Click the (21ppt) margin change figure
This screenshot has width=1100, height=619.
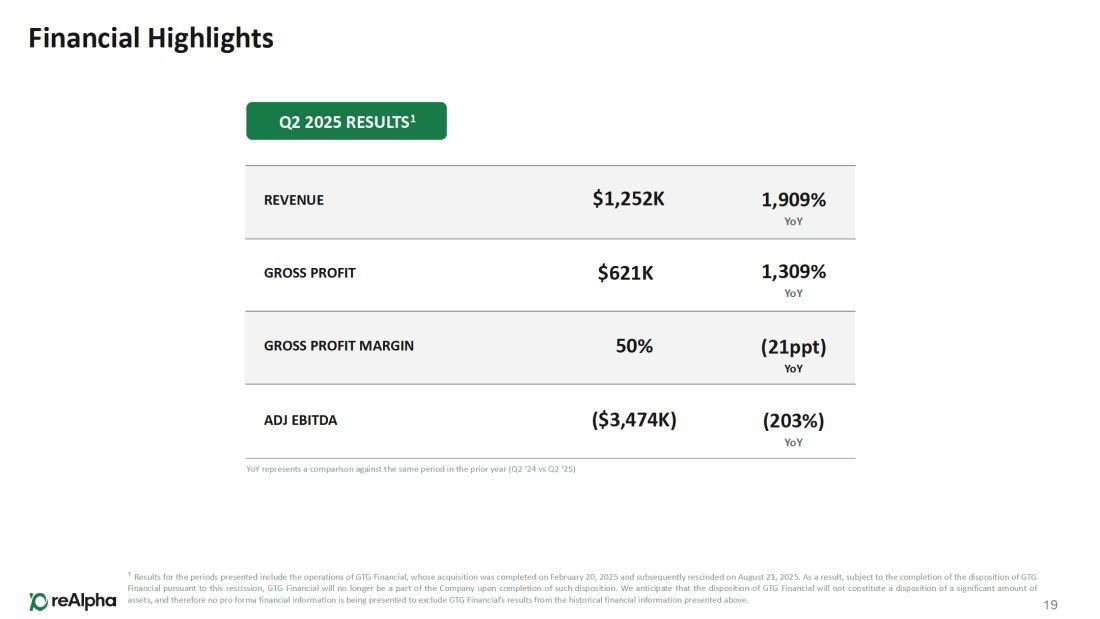(793, 347)
